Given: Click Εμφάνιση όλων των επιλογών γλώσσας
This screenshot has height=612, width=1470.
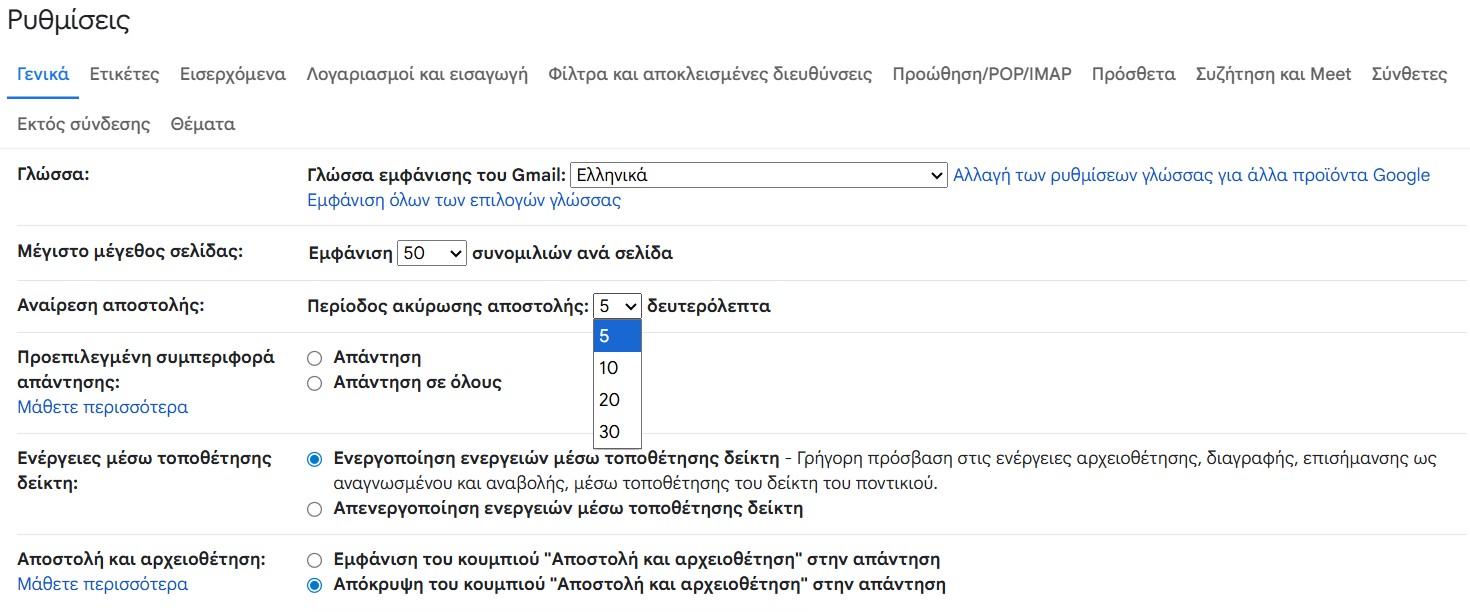Looking at the screenshot, I should pyautogui.click(x=465, y=200).
